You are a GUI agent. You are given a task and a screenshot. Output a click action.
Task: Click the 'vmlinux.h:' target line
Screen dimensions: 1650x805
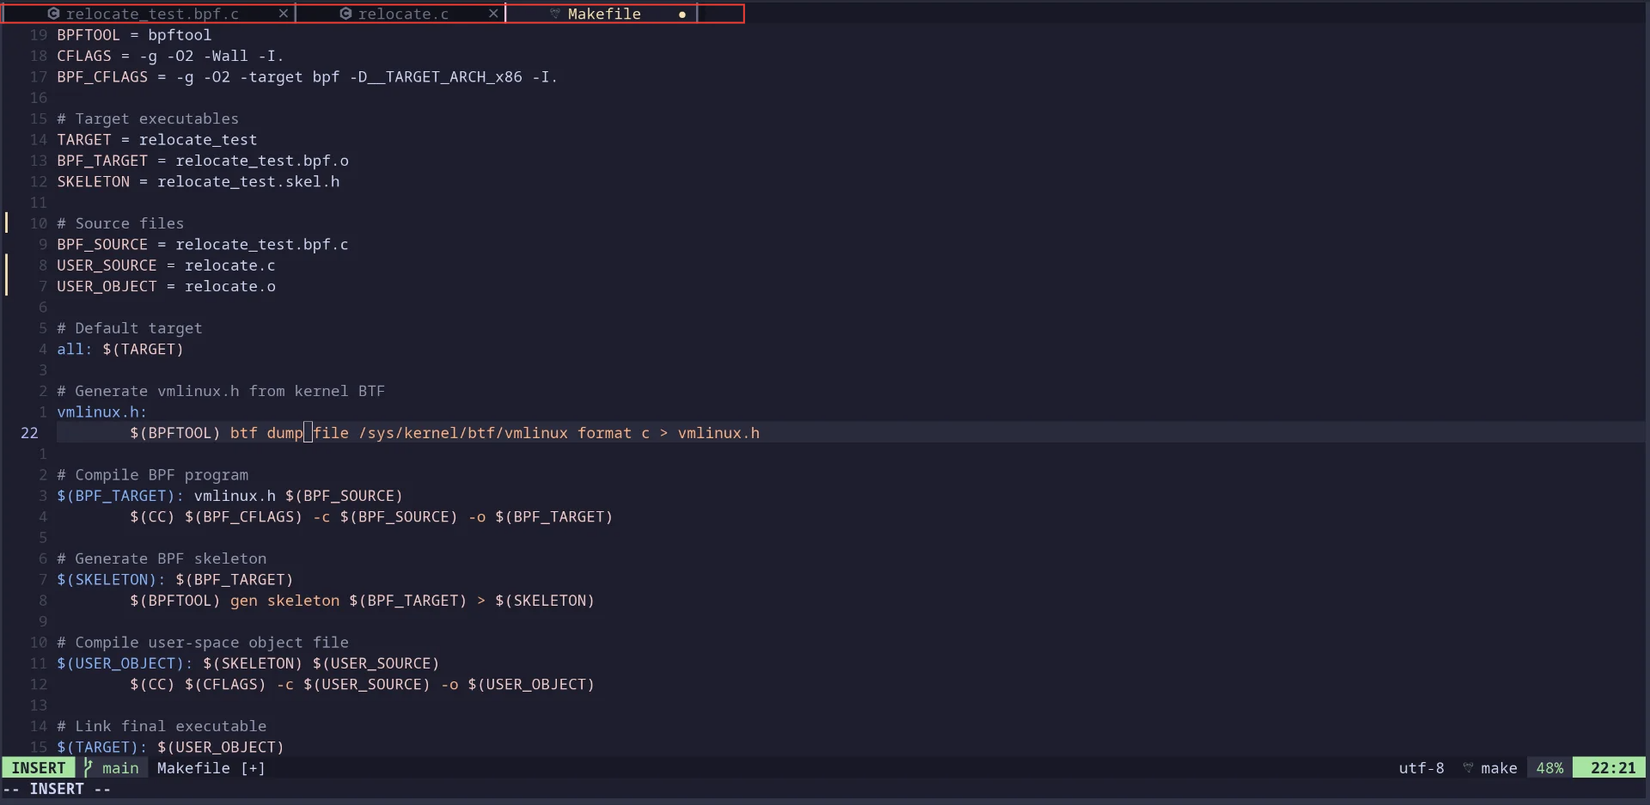tap(102, 412)
